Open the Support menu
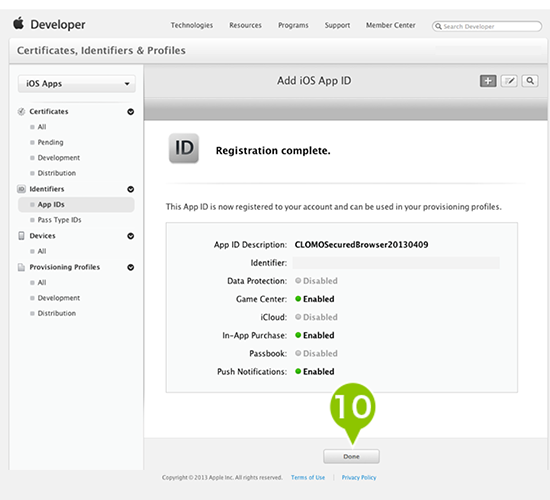 tap(337, 25)
